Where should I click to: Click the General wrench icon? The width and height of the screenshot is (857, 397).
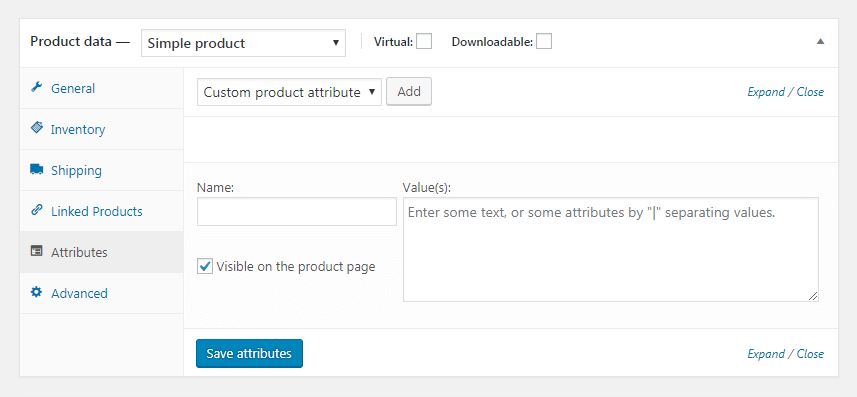pyautogui.click(x=37, y=87)
